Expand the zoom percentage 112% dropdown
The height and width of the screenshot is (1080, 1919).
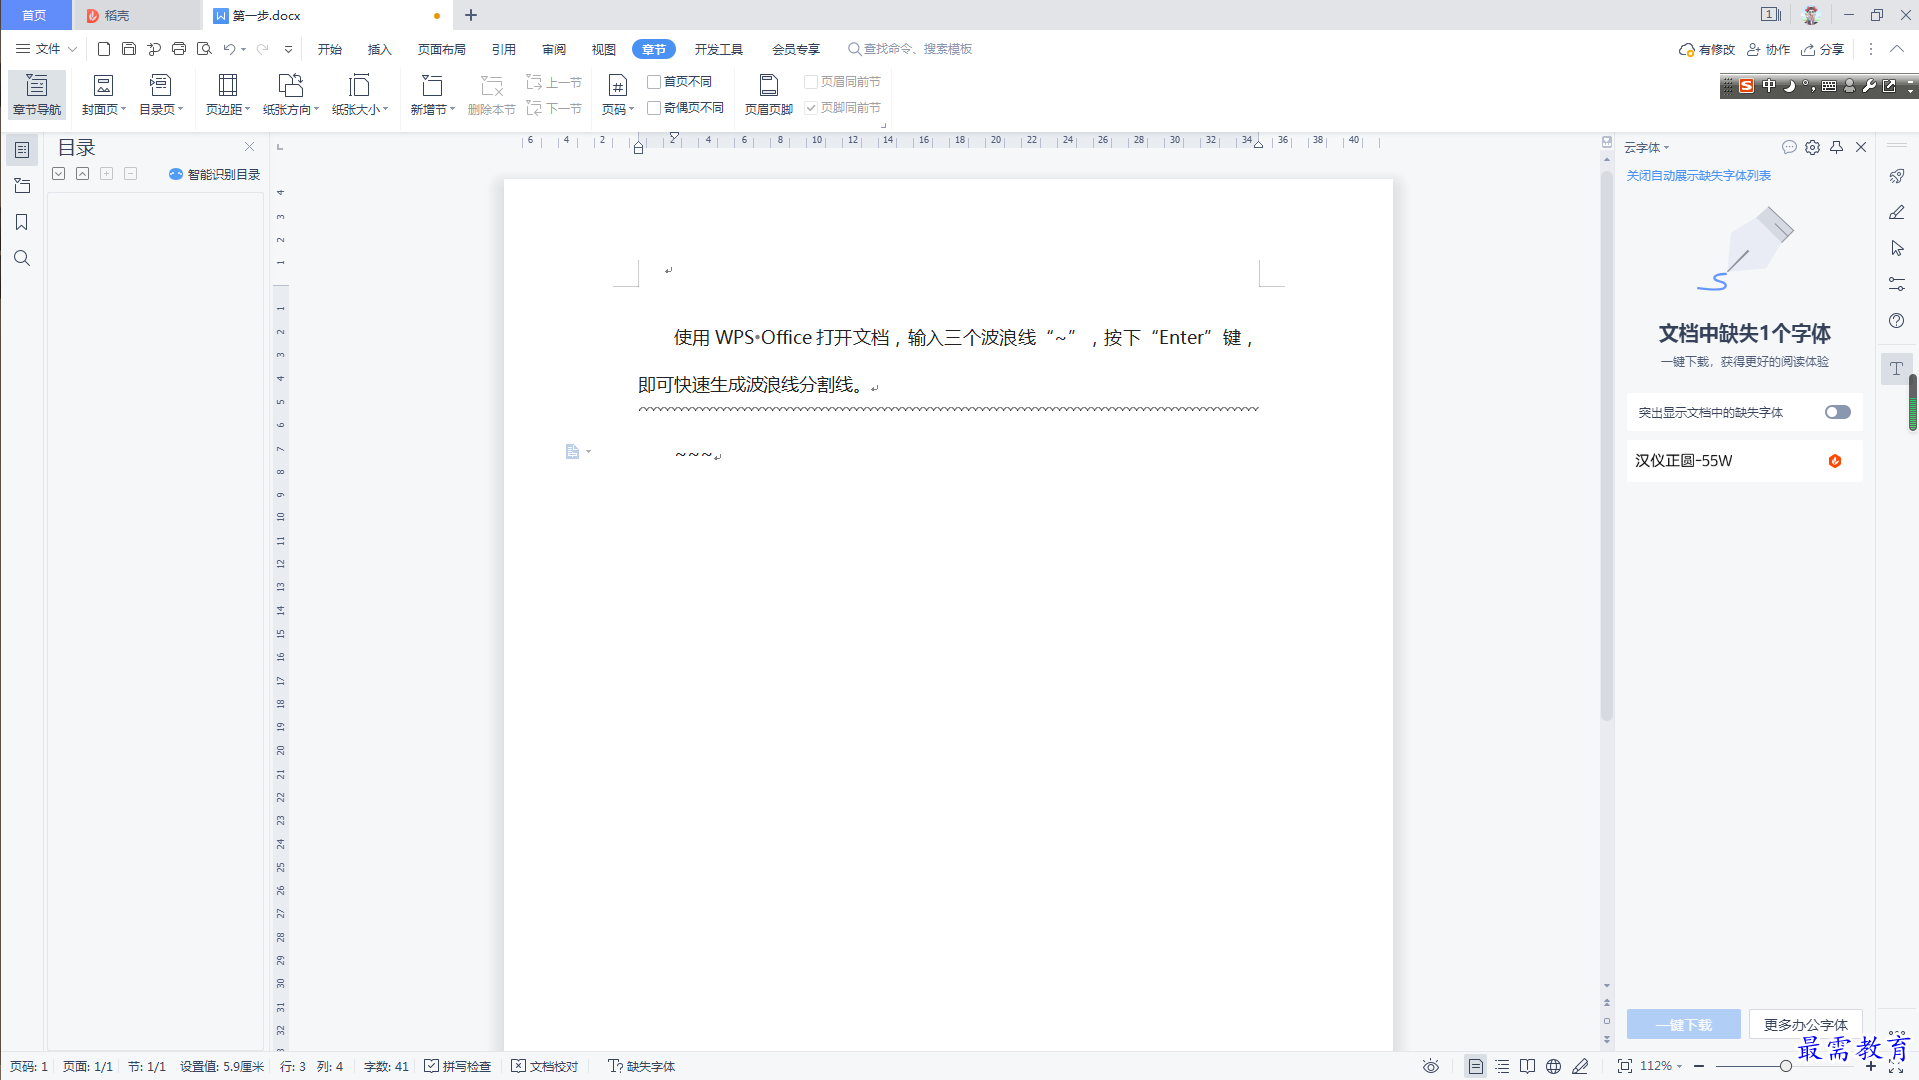pos(1680,1066)
